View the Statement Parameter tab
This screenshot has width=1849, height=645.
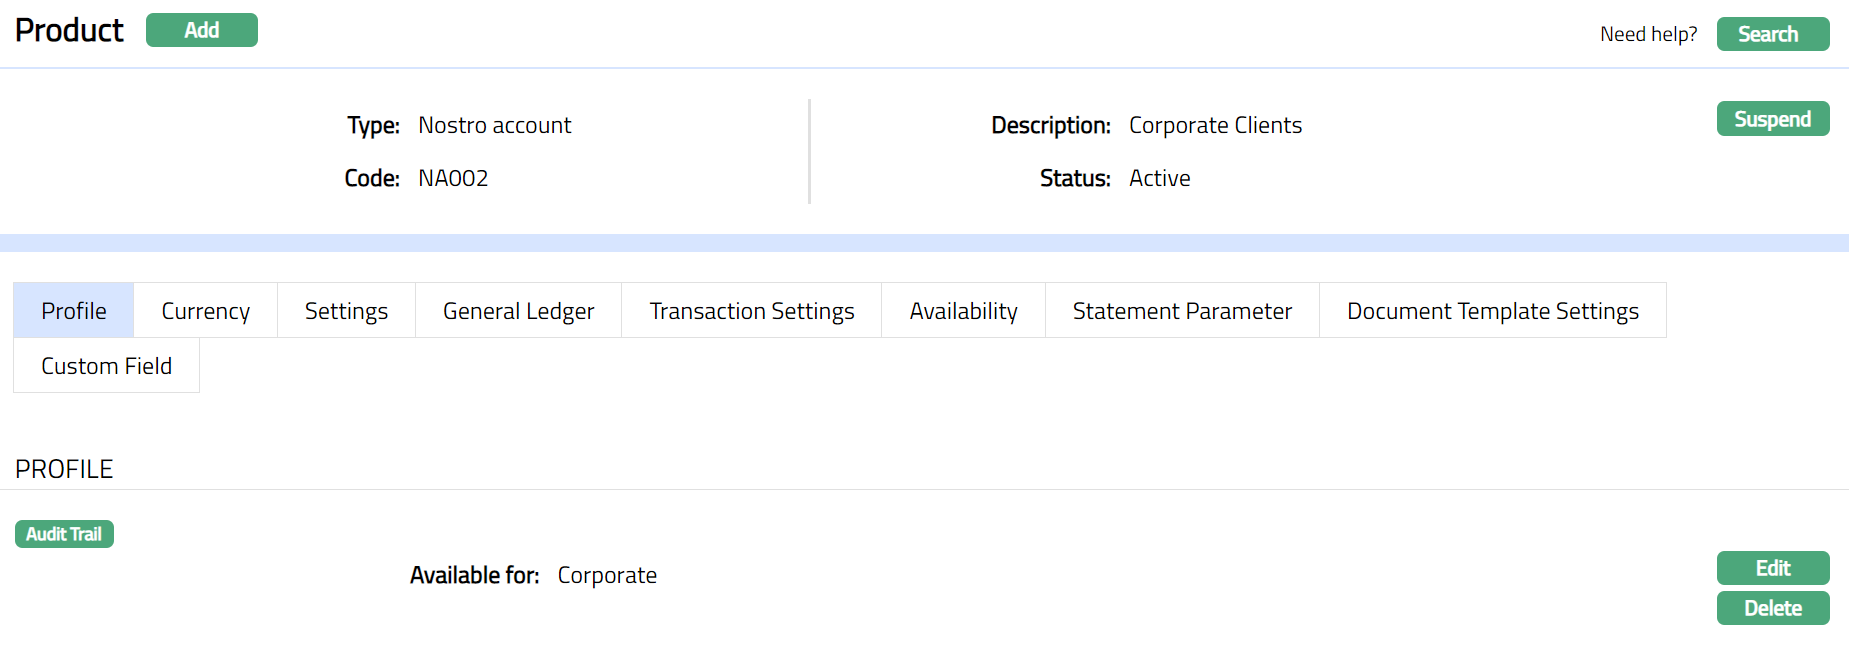point(1182,311)
